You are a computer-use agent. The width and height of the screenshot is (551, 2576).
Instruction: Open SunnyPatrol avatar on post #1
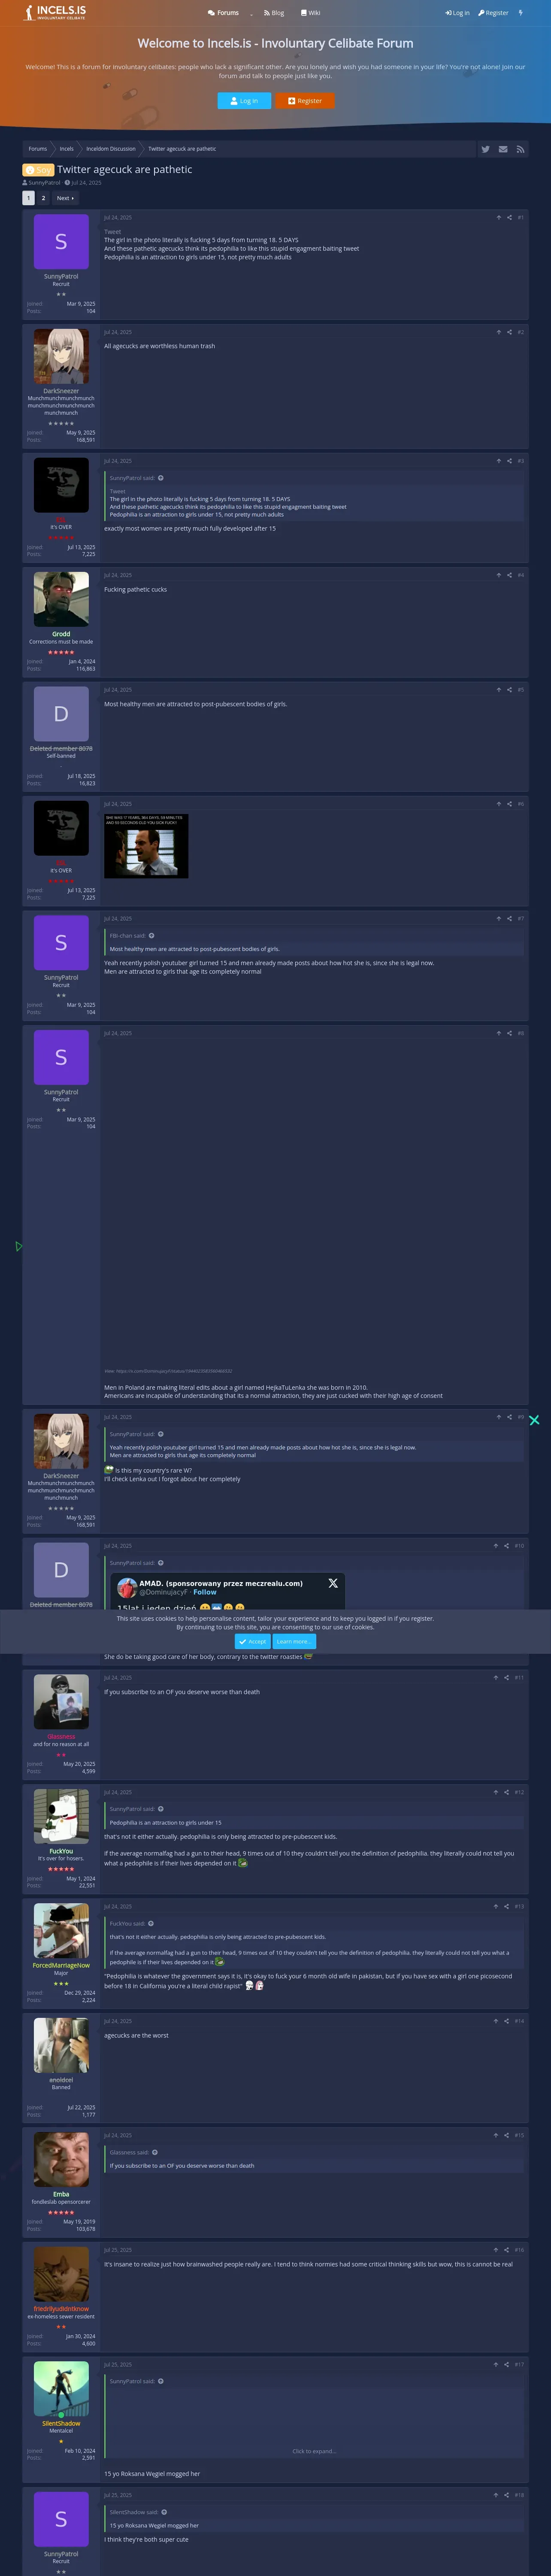(61, 242)
